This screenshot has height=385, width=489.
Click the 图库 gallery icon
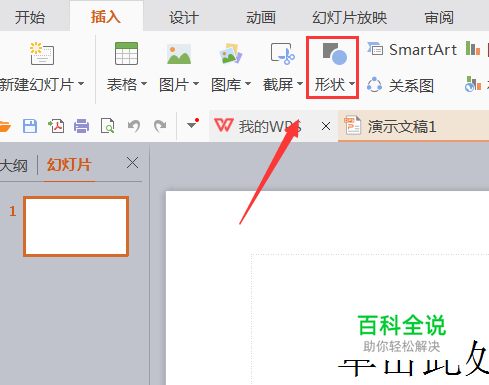point(231,53)
